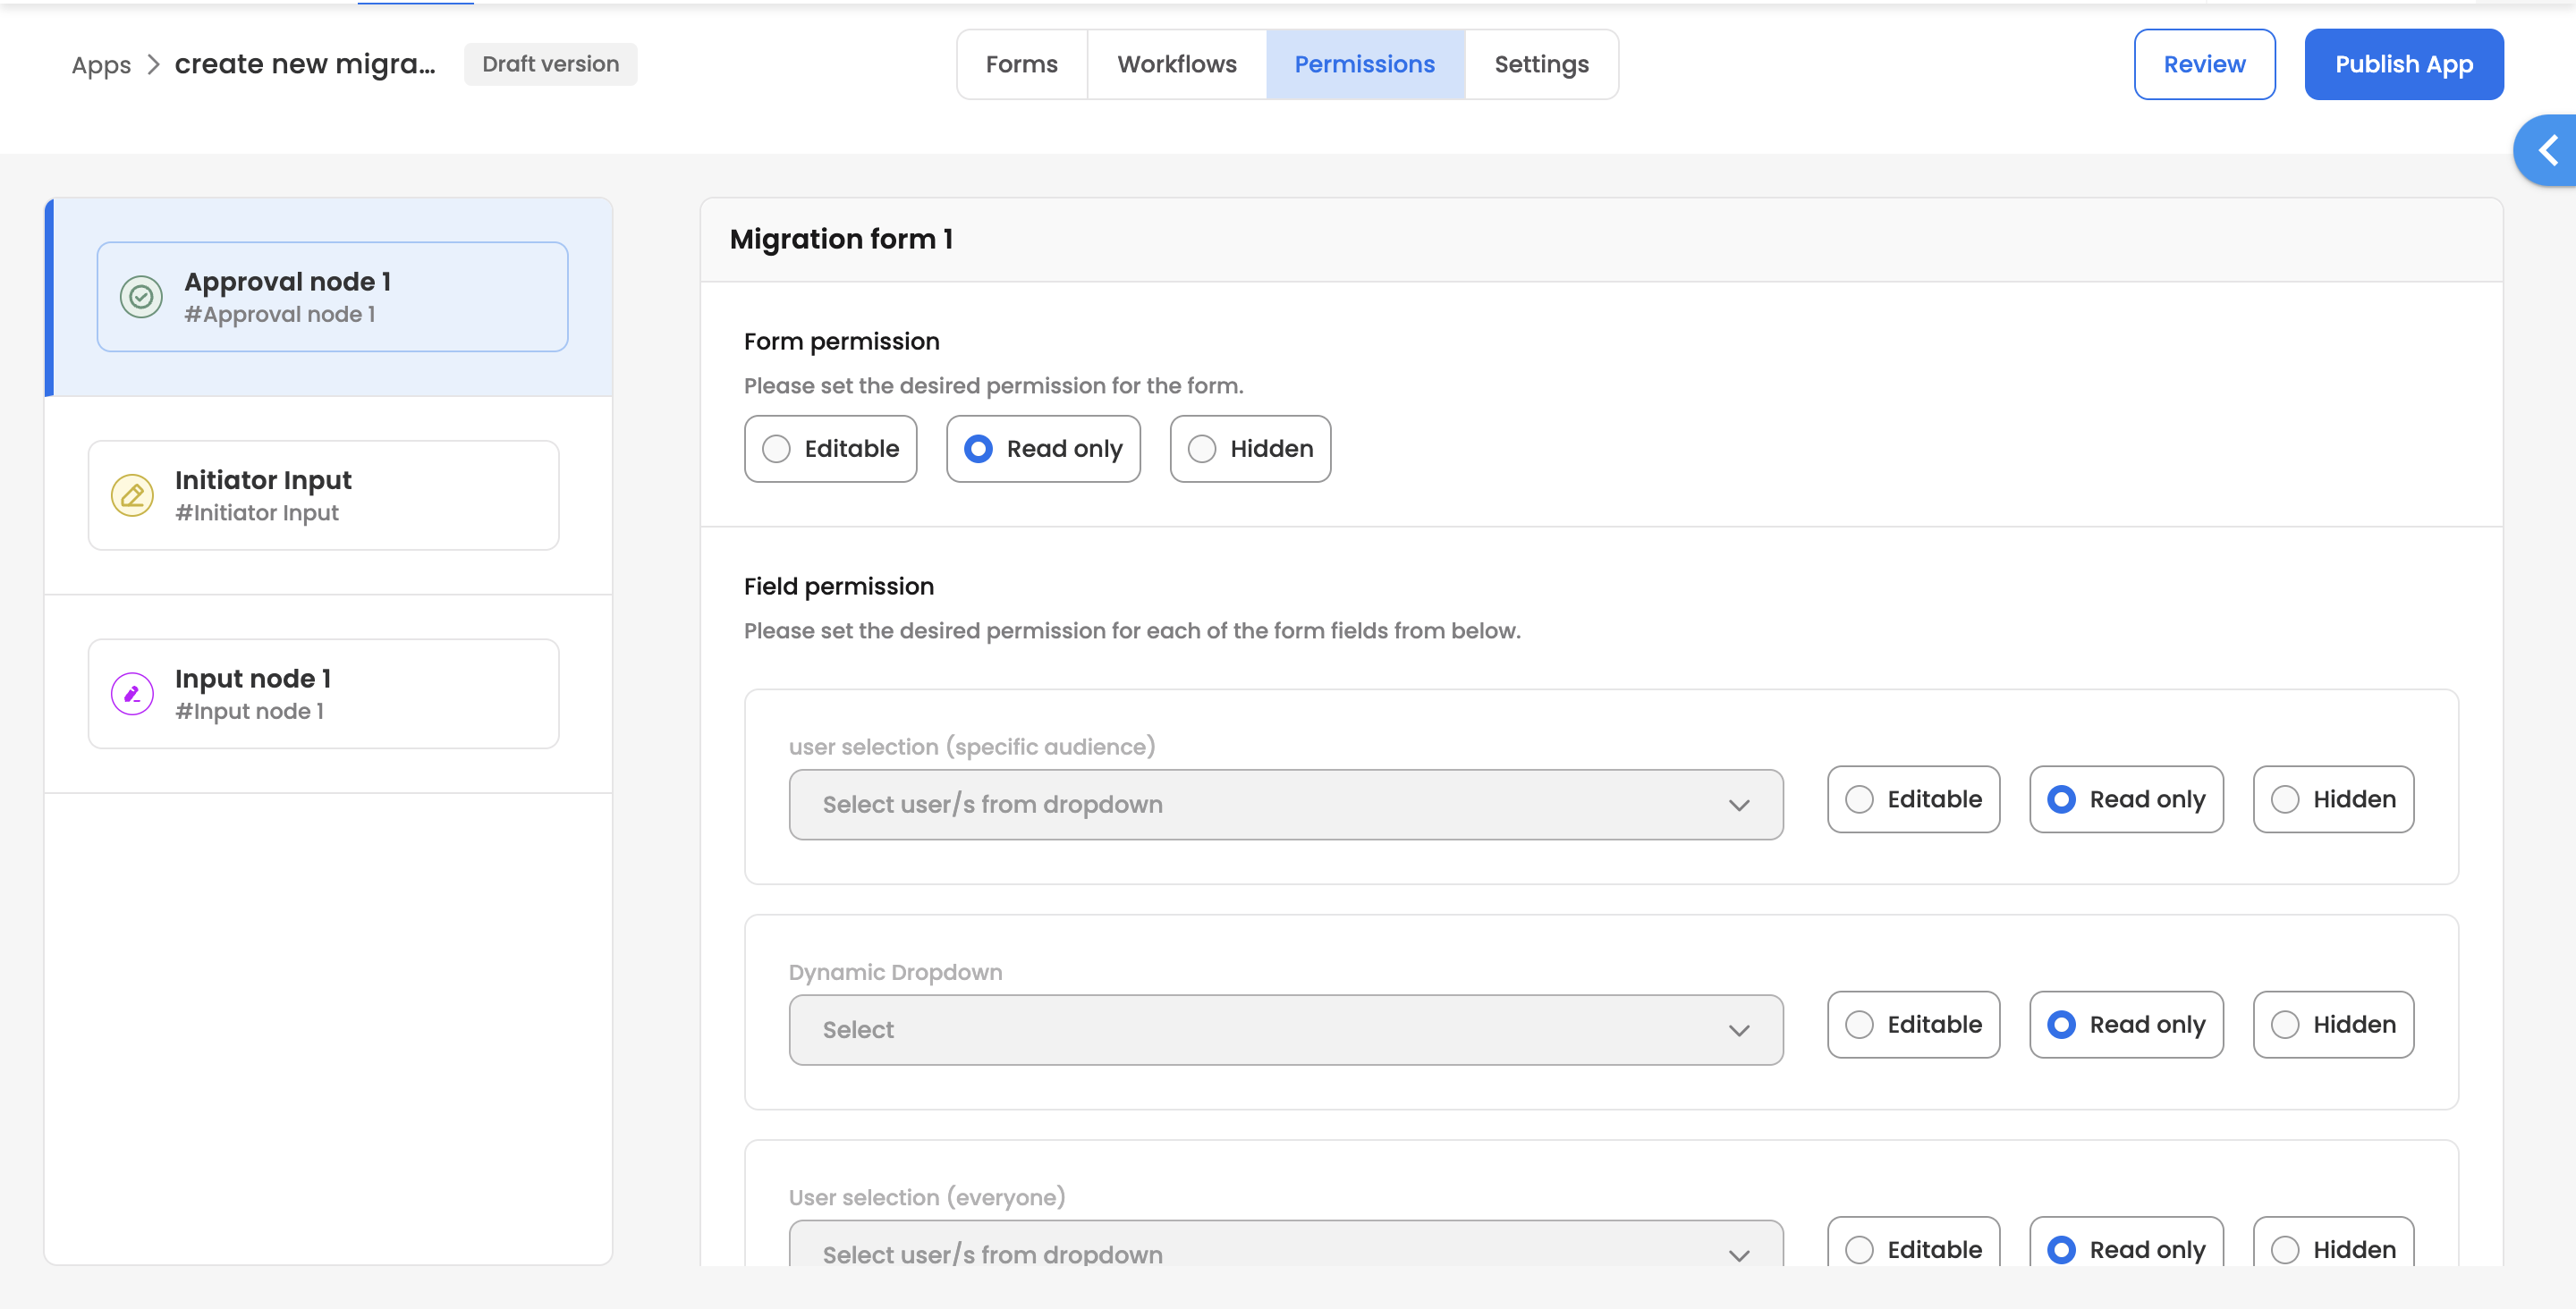Go back to Apps breadcrumb link
This screenshot has width=2576, height=1309.
click(x=101, y=65)
